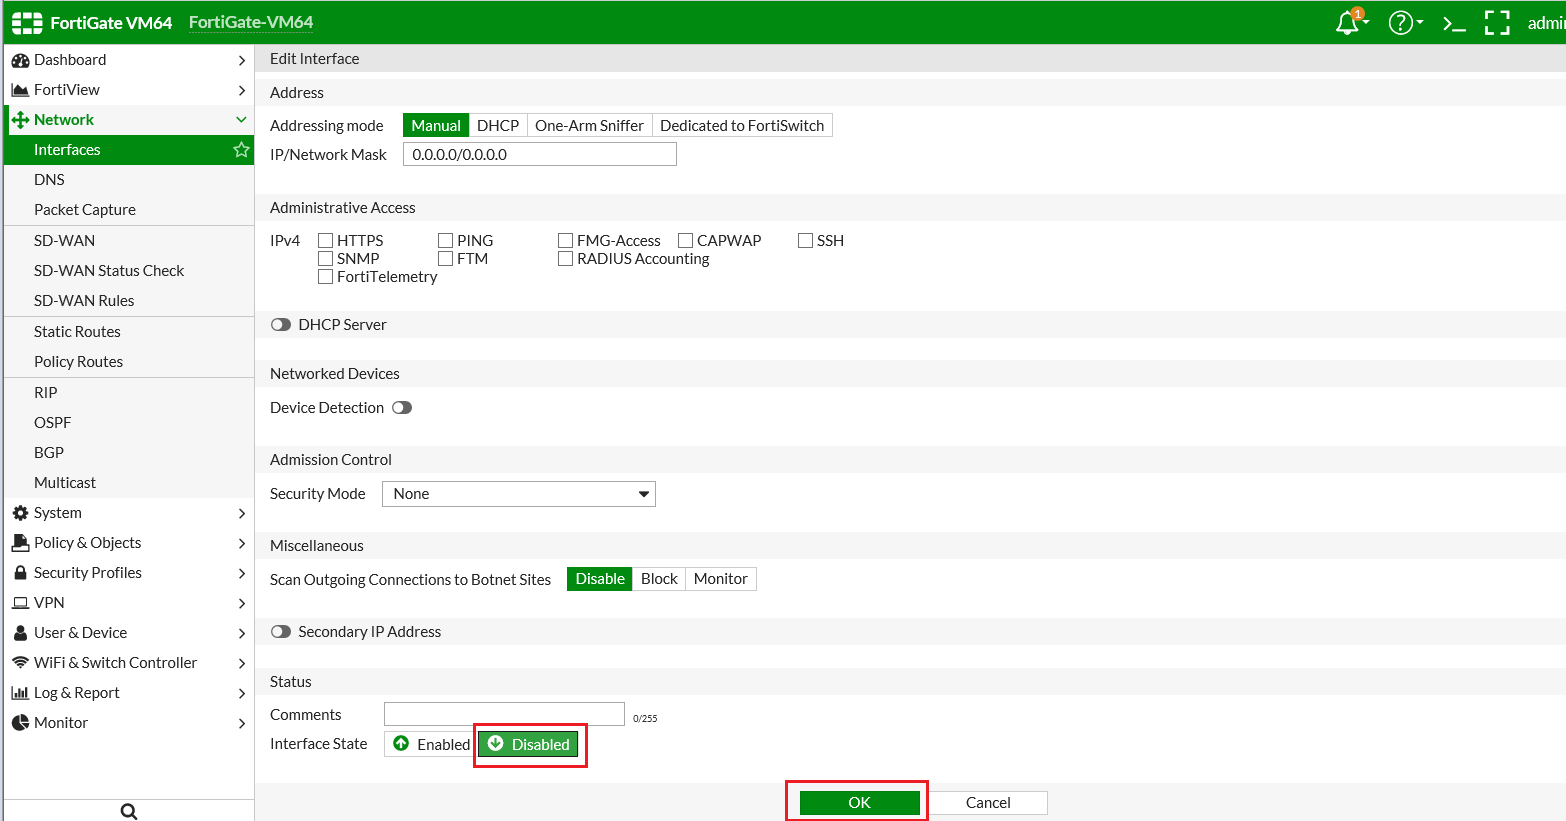Screen dimensions: 1566x821
Task: Select the Dashboard gauge icon
Action: [x=18, y=59]
